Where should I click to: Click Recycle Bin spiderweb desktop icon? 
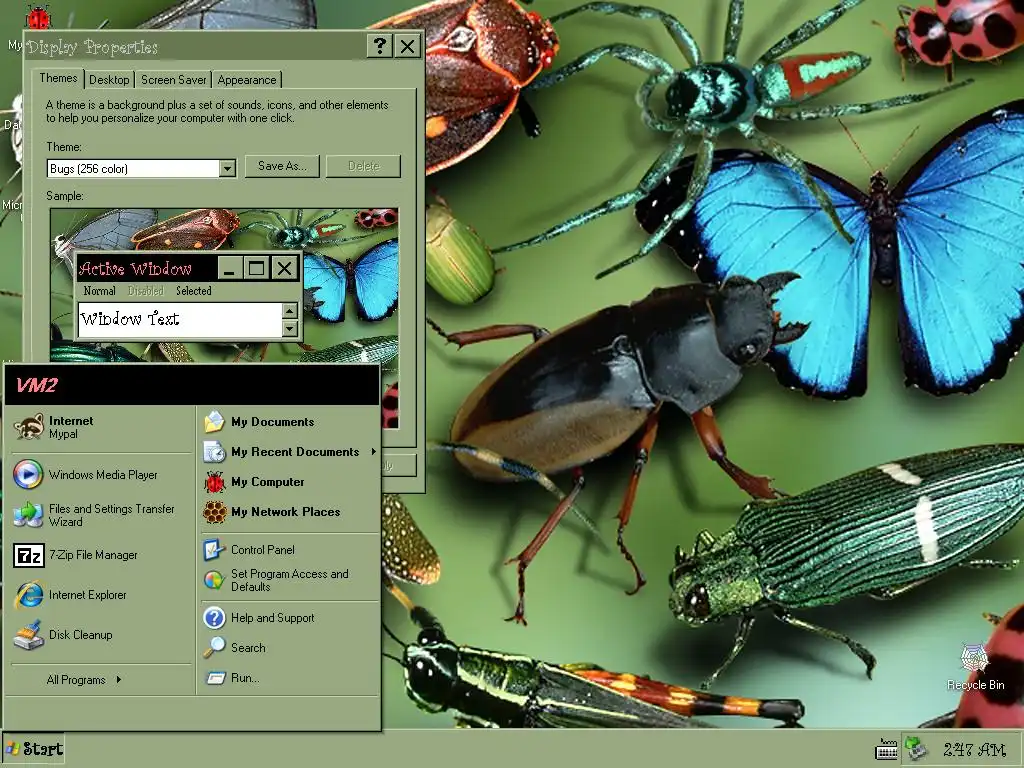(974, 658)
